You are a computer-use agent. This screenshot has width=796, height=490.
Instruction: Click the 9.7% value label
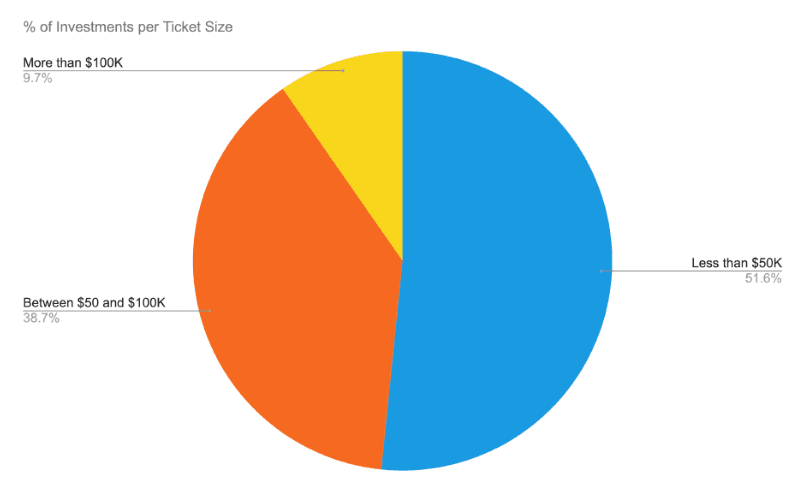click(37, 78)
